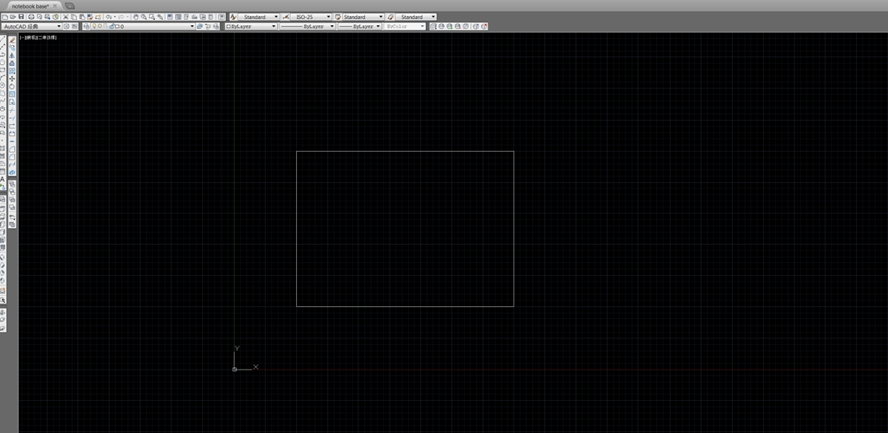The height and width of the screenshot is (433, 888).
Task: Open the text style Standard dropdown
Action: click(259, 17)
